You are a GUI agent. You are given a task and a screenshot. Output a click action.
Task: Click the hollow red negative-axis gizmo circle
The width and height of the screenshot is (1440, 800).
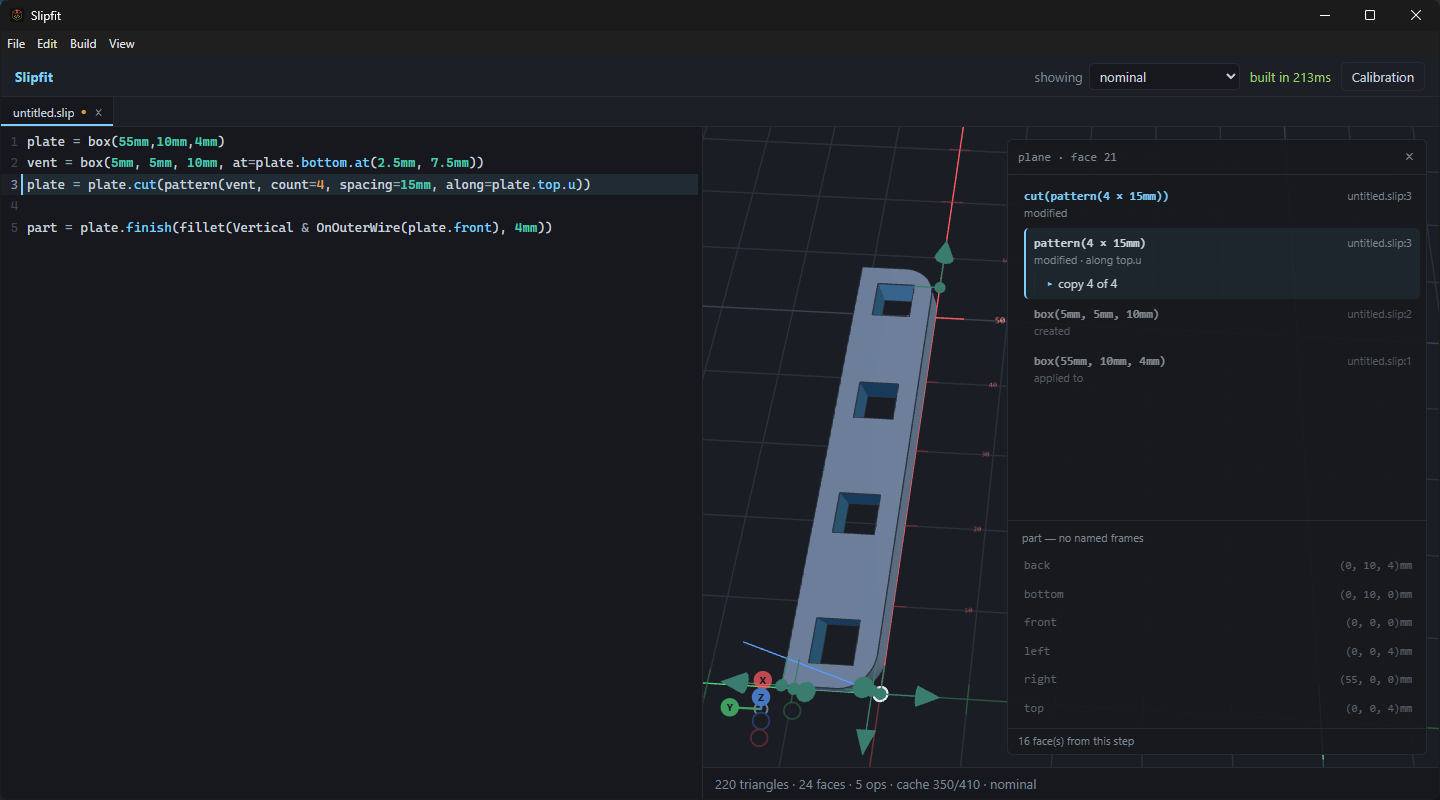point(759,738)
